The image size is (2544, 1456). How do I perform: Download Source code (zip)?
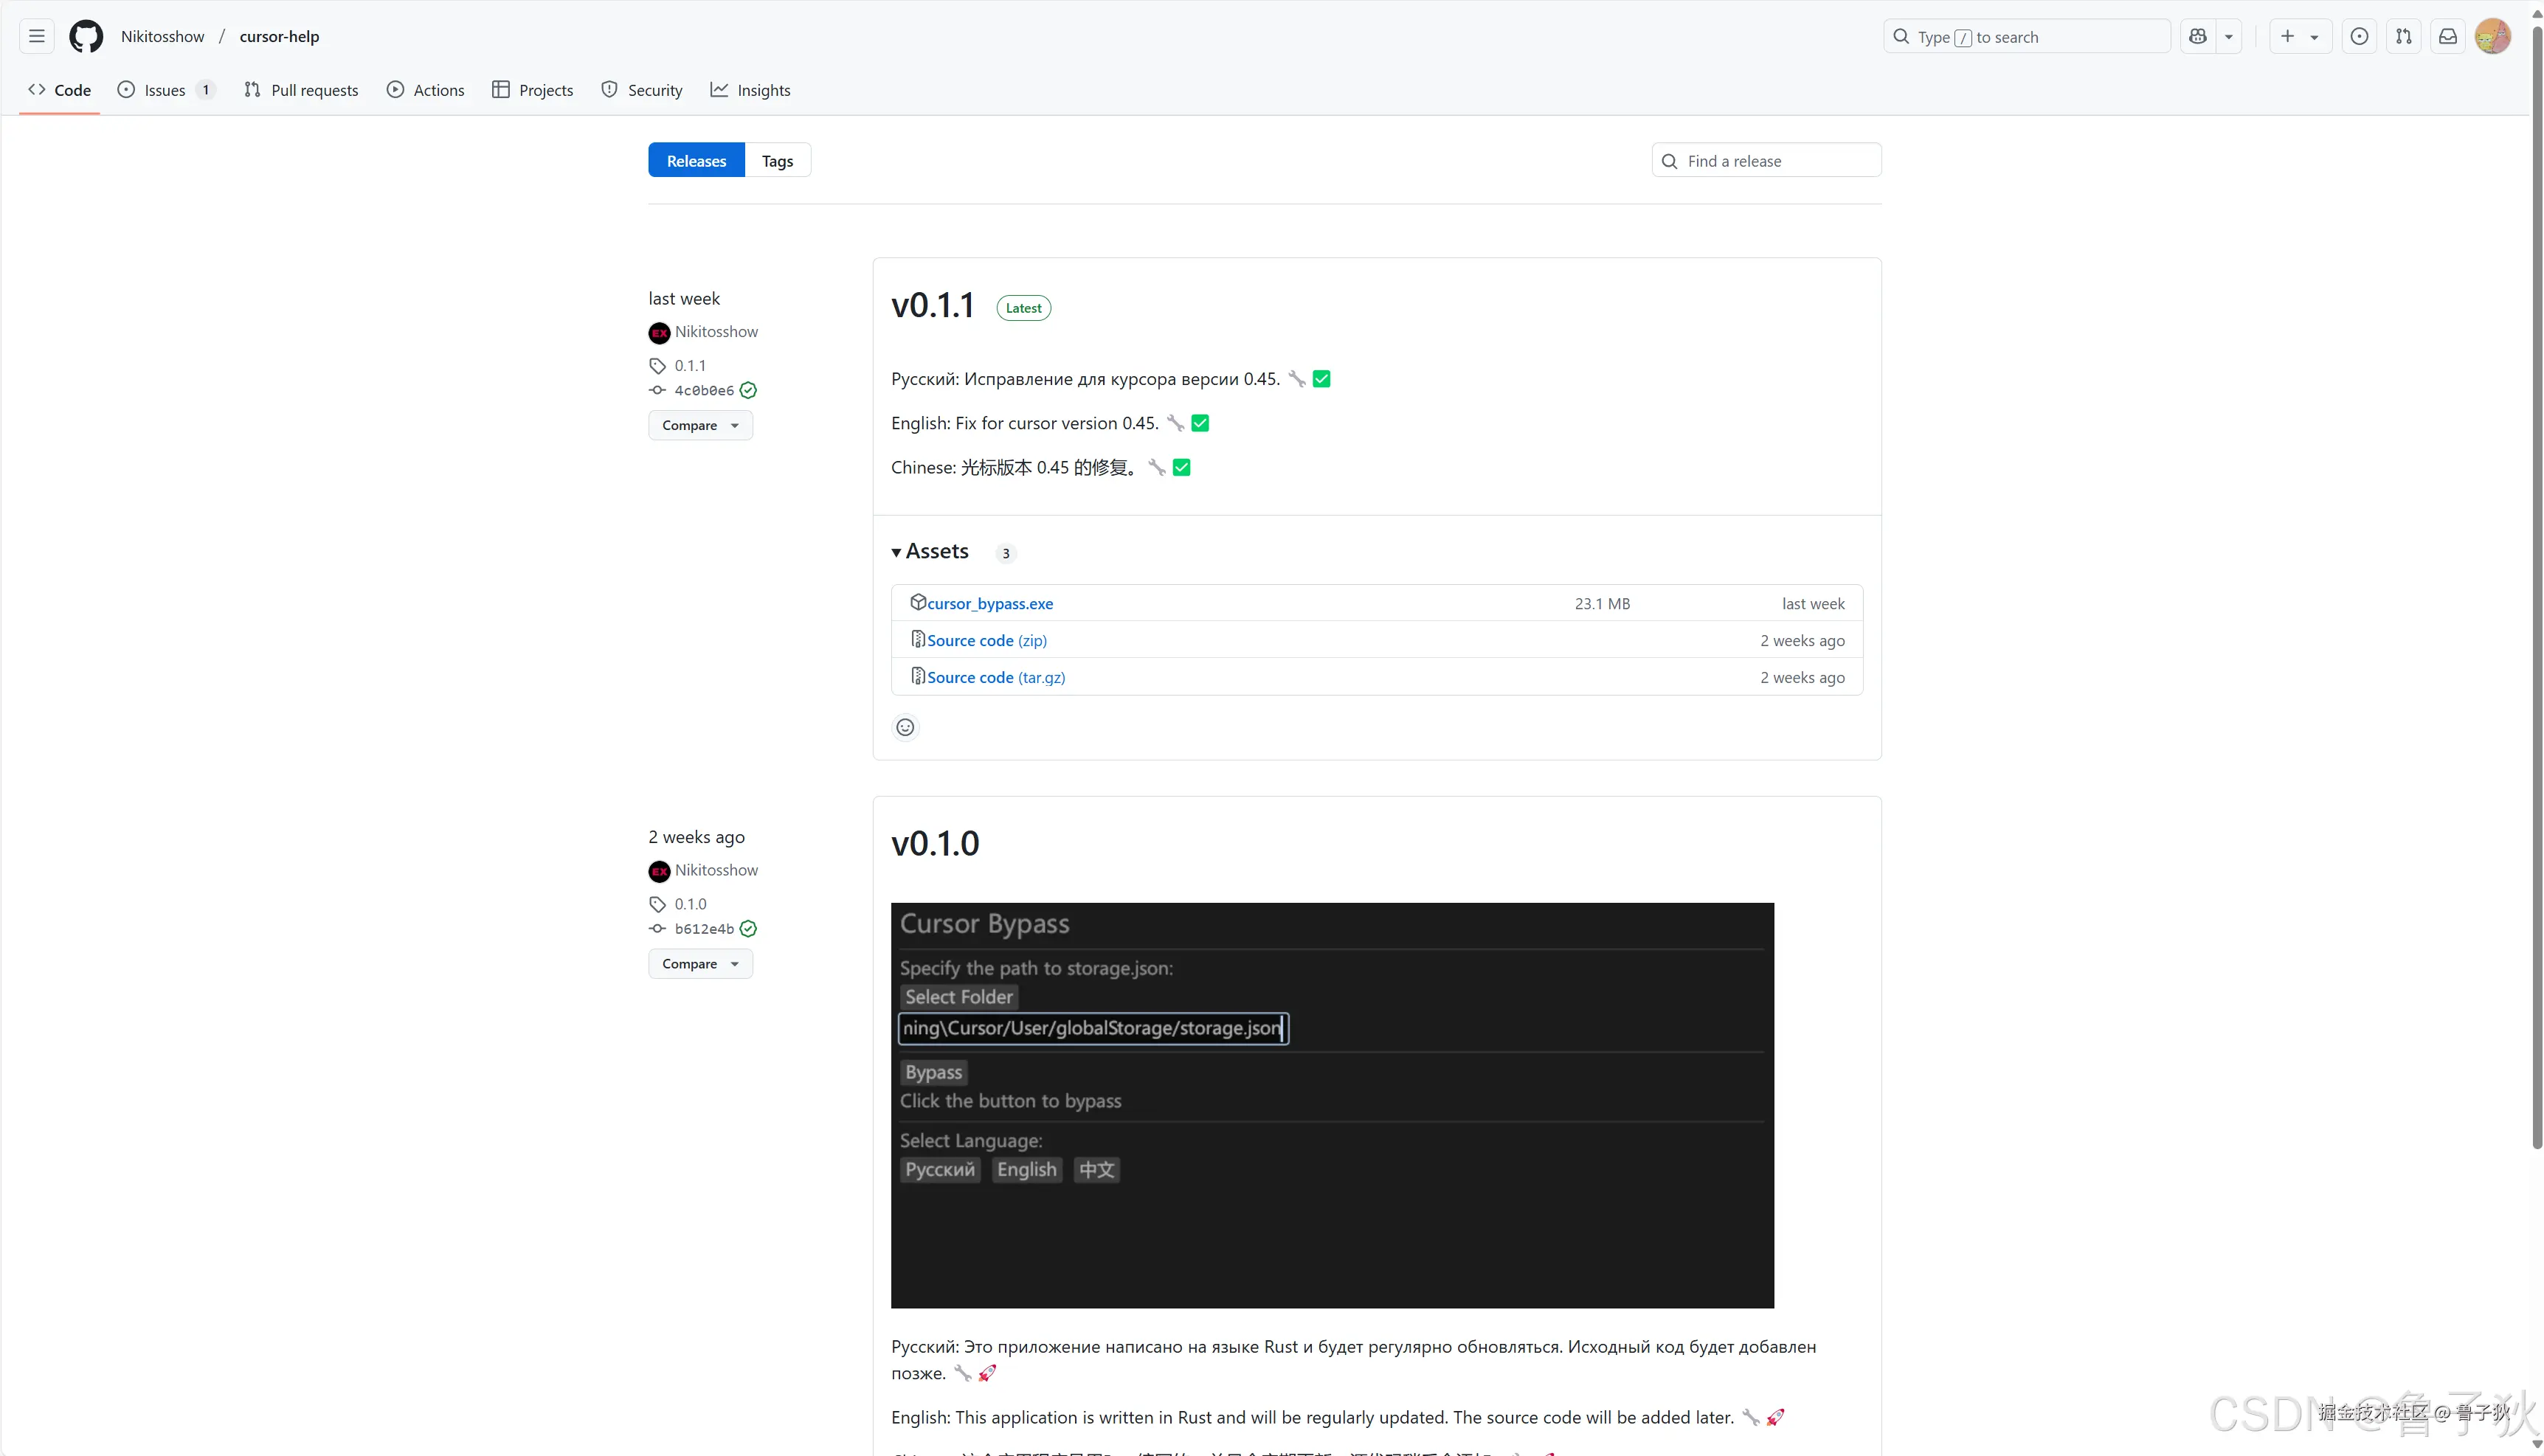point(986,641)
